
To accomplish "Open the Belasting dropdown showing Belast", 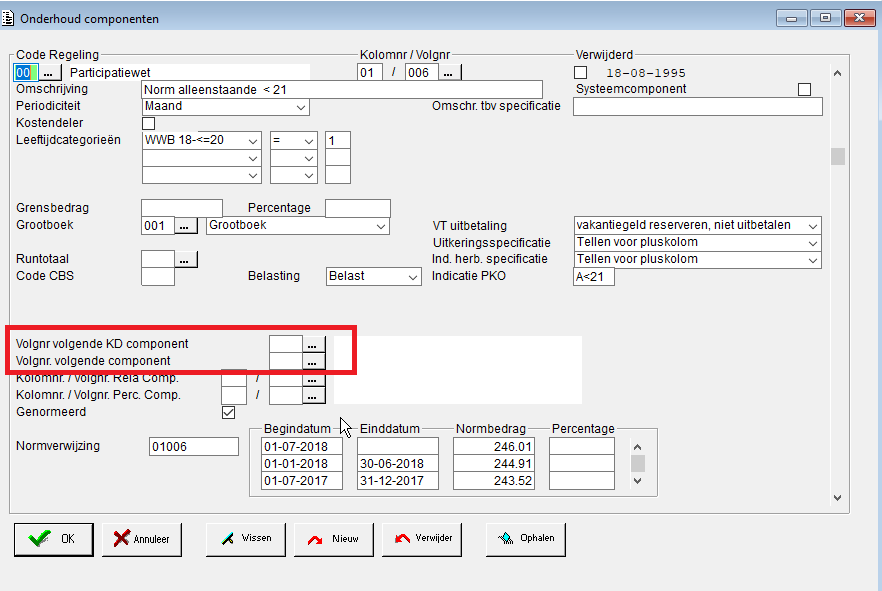I will pyautogui.click(x=374, y=277).
